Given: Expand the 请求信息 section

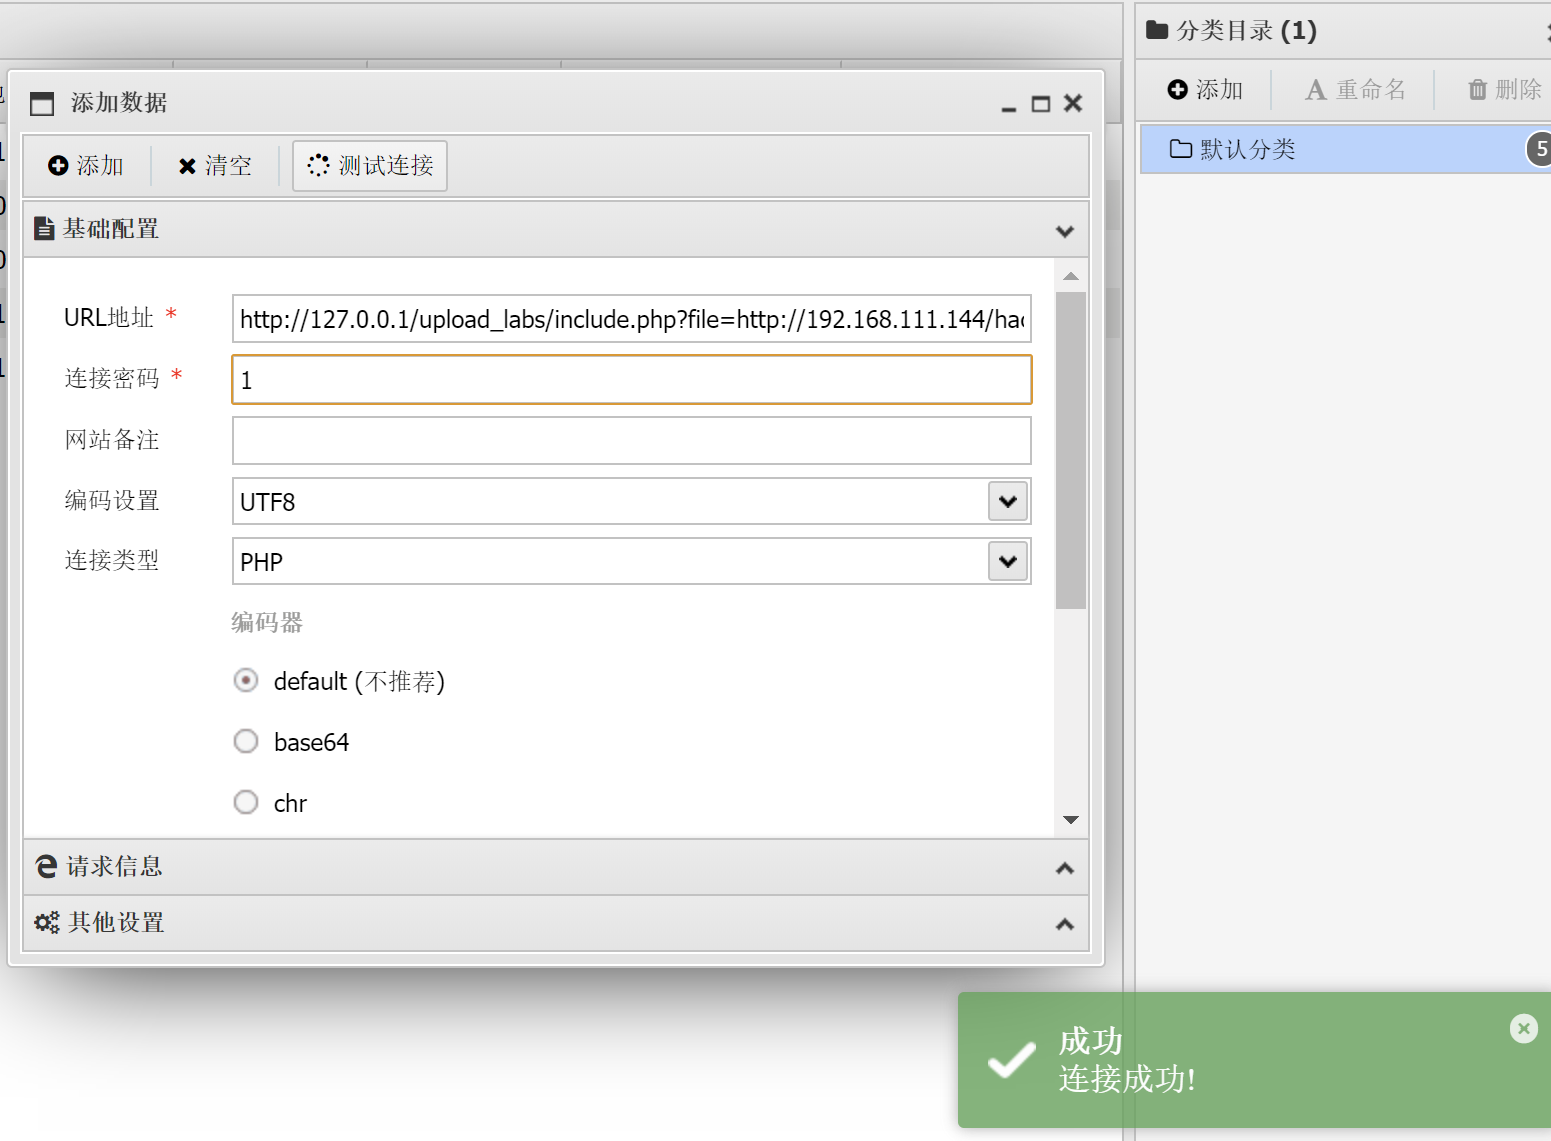Looking at the screenshot, I should (x=1065, y=868).
